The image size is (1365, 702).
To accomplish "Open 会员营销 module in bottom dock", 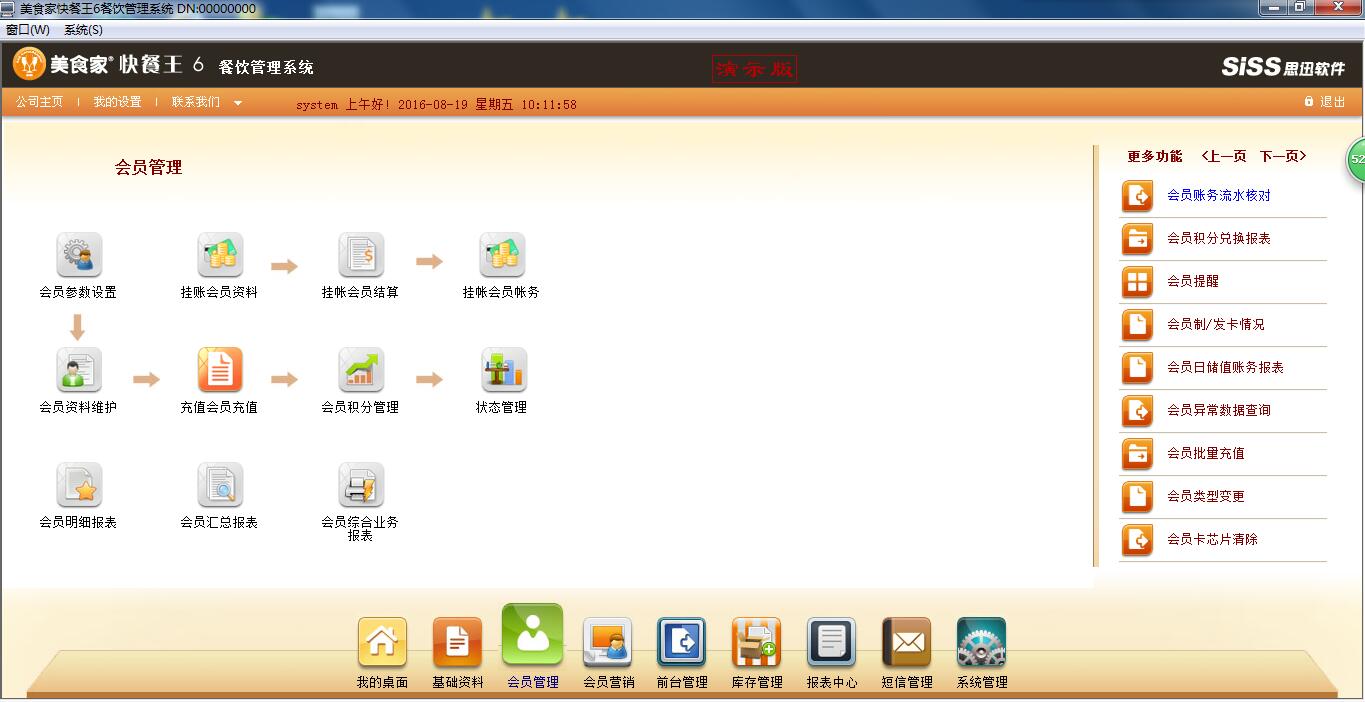I will coord(608,643).
